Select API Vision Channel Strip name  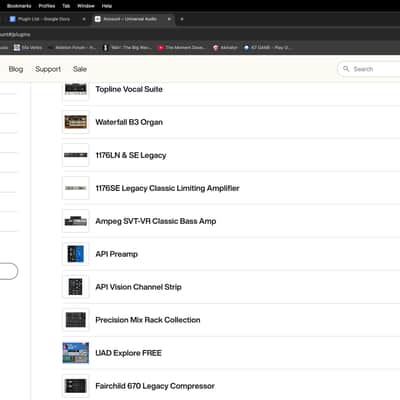point(138,287)
